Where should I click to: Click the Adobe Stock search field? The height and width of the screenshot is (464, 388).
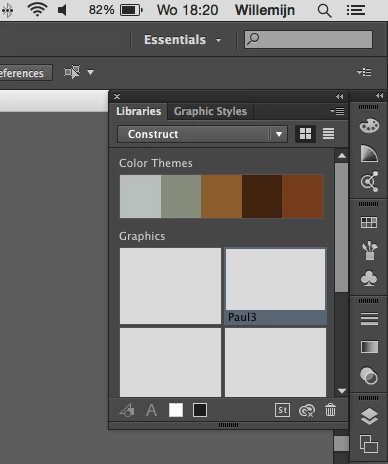click(x=308, y=40)
